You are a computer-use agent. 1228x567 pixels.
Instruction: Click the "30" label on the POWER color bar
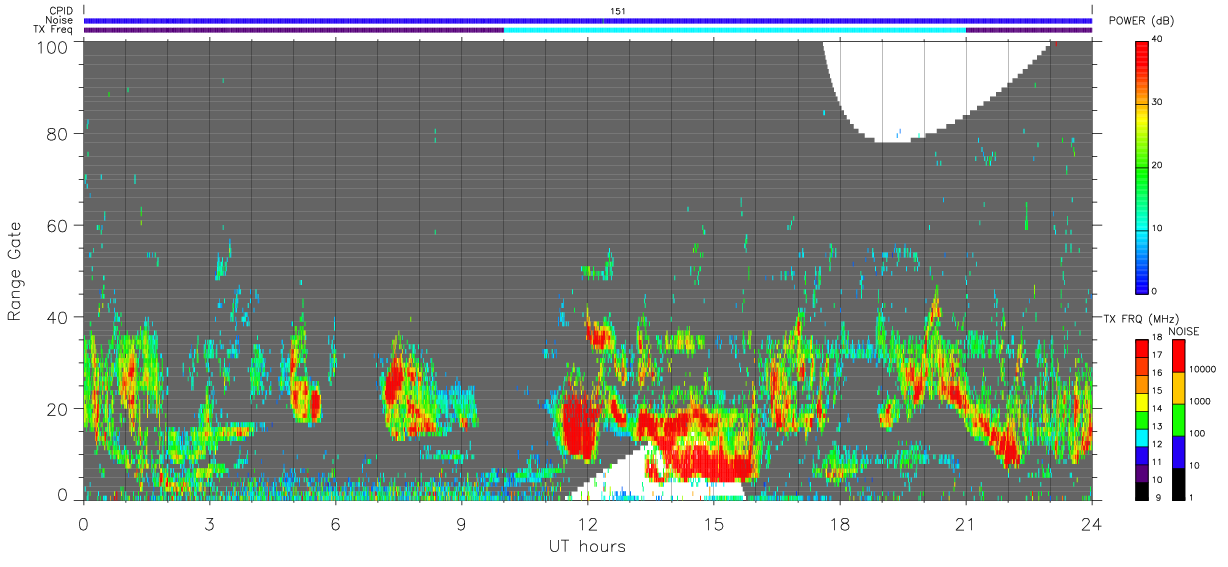1157,102
